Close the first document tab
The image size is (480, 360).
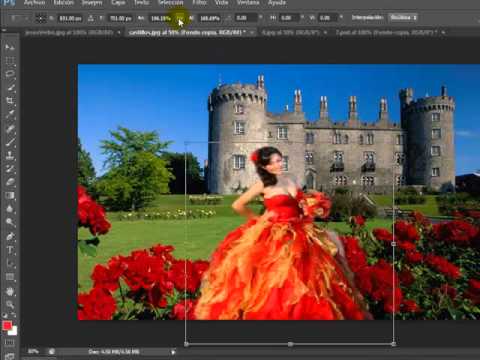(119, 33)
